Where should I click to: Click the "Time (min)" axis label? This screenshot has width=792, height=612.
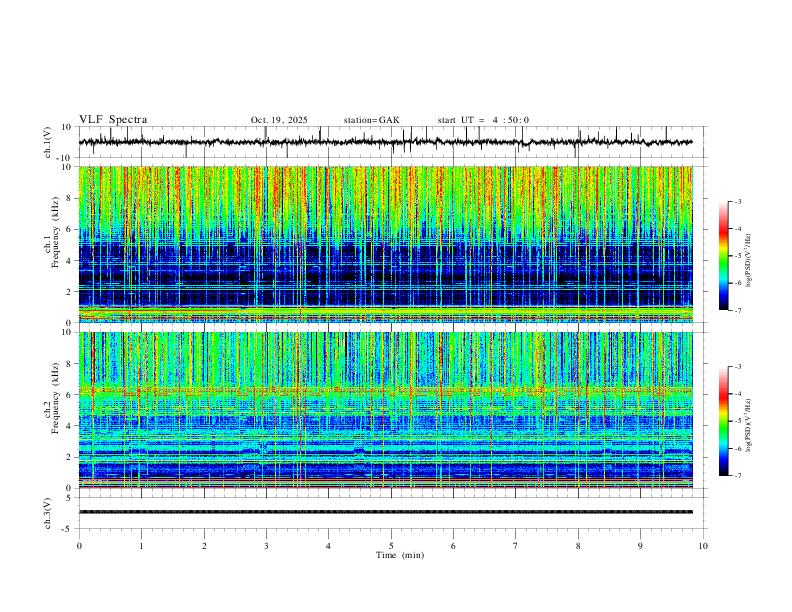pos(400,555)
